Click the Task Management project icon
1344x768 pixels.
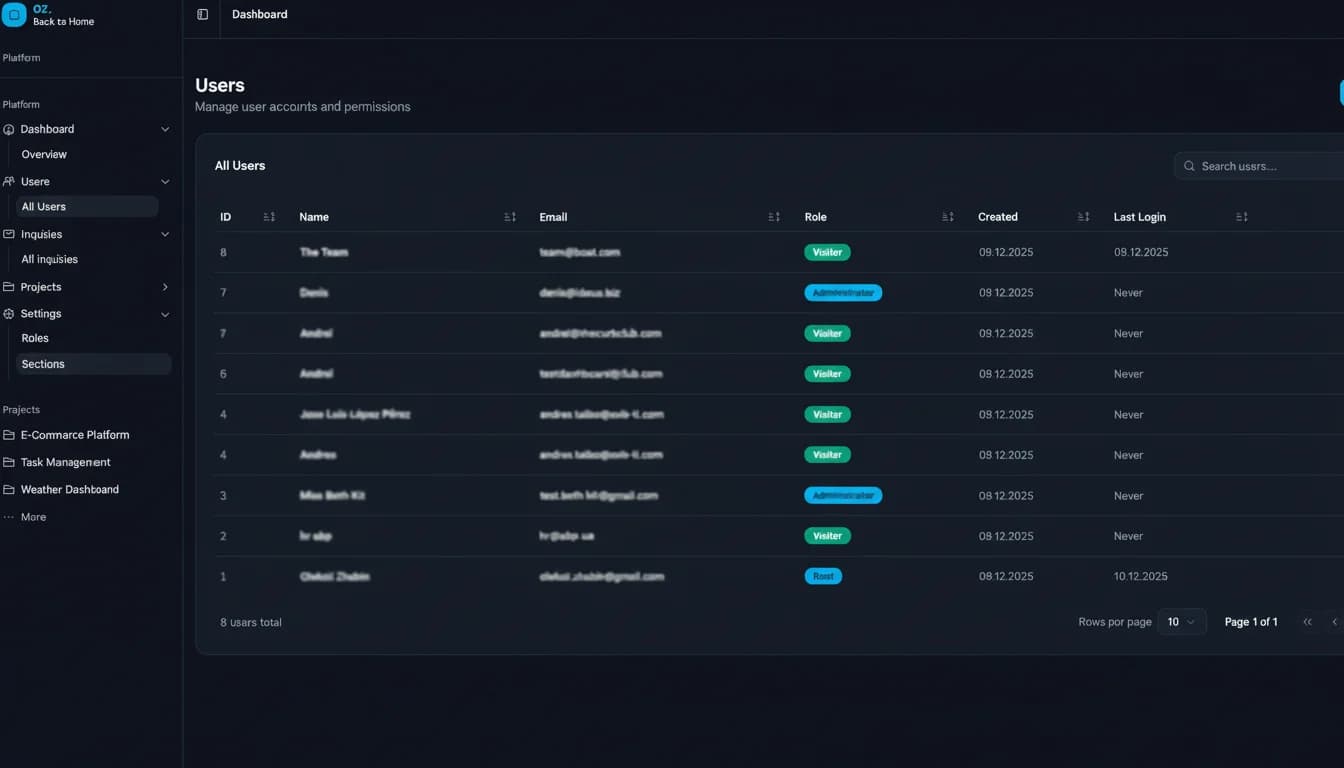click(x=10, y=462)
